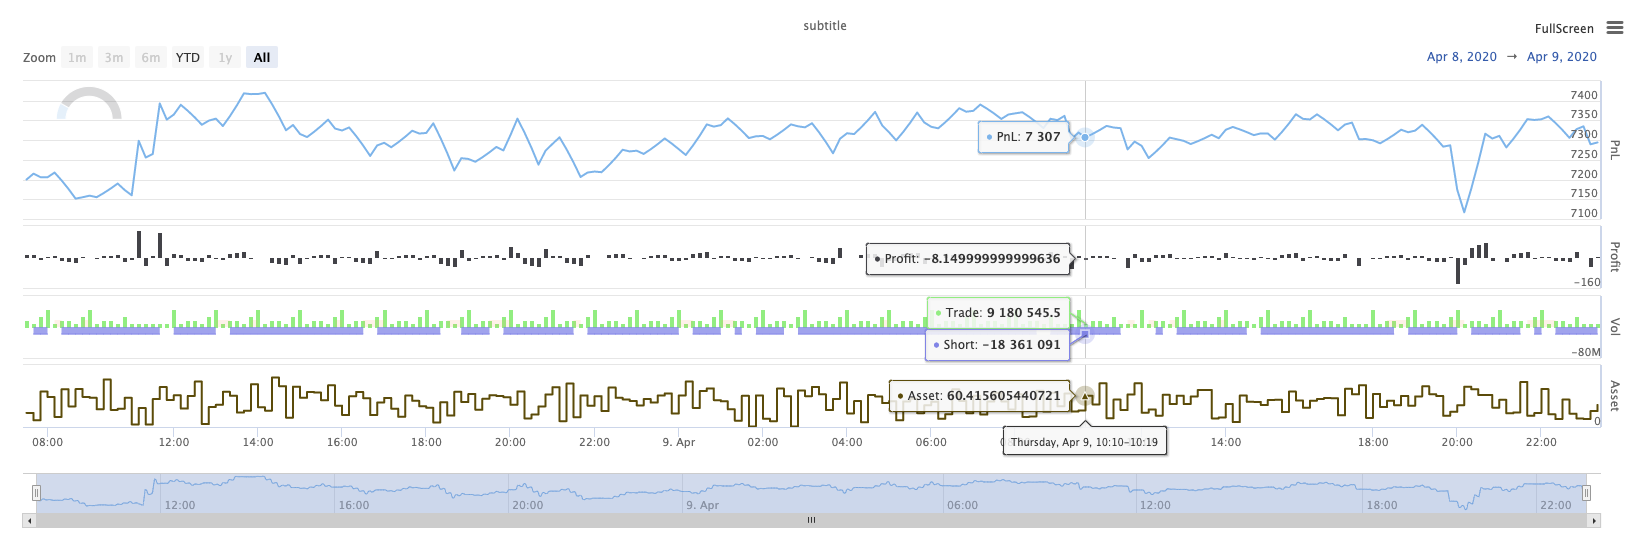1638x539 pixels.
Task: Open the chart hamburger context menu
Action: click(1614, 28)
